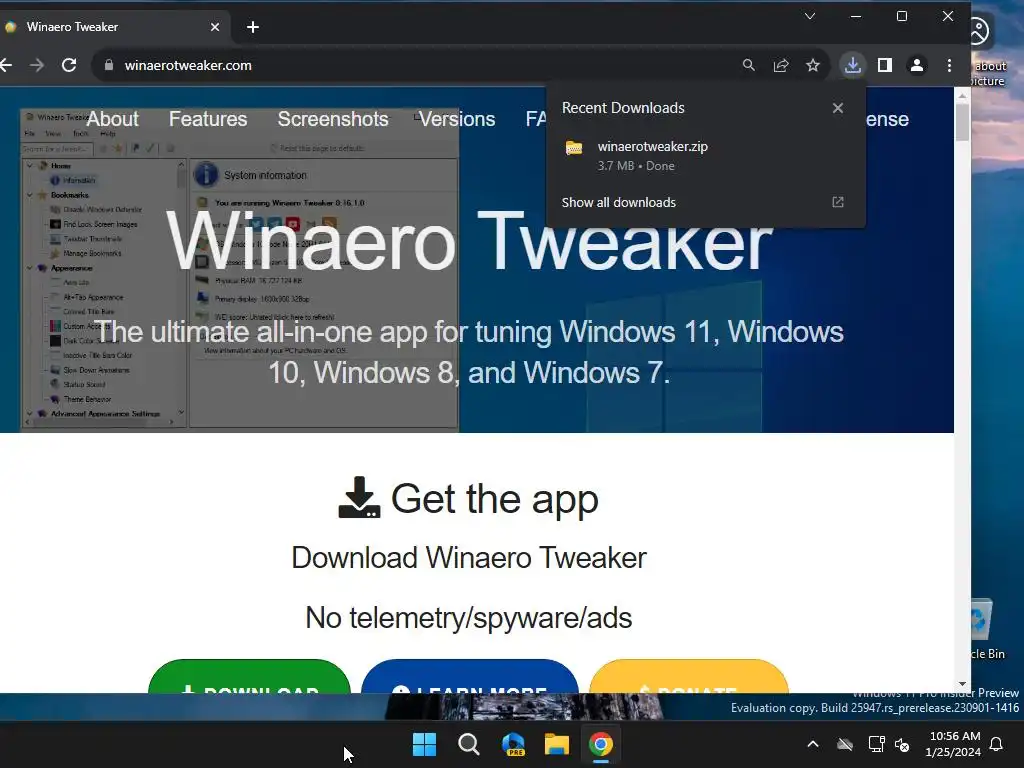
Task: Click the Download Winaero Tweaker text
Action: click(469, 558)
